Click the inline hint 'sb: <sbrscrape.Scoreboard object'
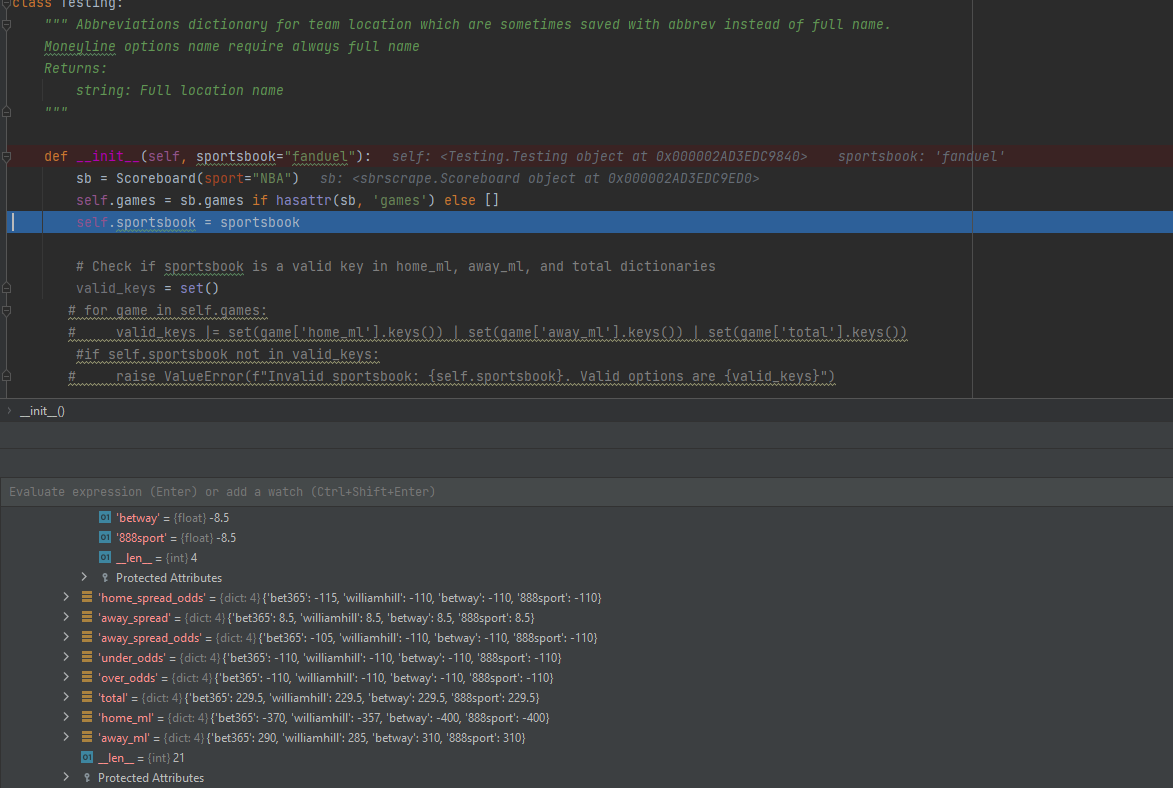The image size is (1173, 788). [x=539, y=178]
